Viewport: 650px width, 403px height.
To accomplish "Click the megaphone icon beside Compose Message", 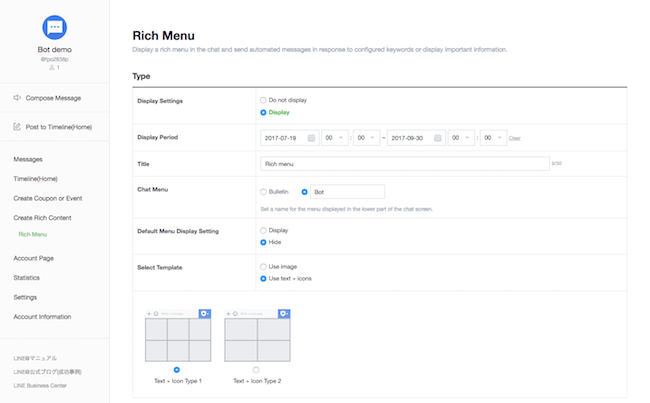I will coord(17,98).
